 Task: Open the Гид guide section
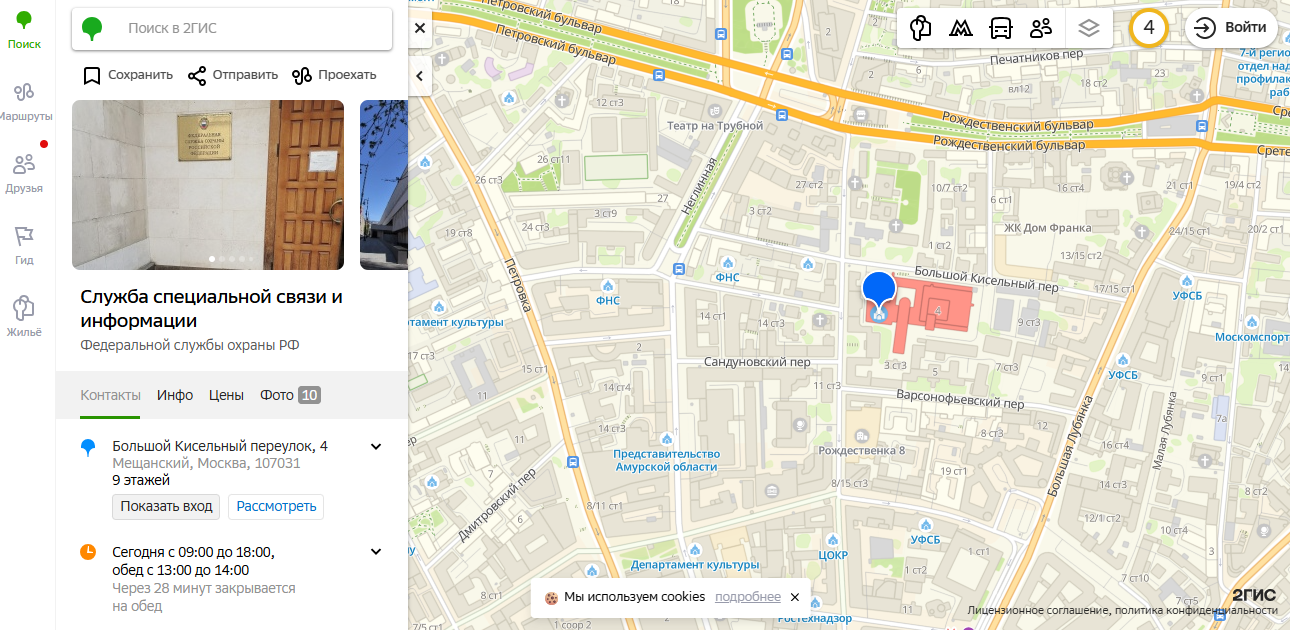(x=24, y=244)
